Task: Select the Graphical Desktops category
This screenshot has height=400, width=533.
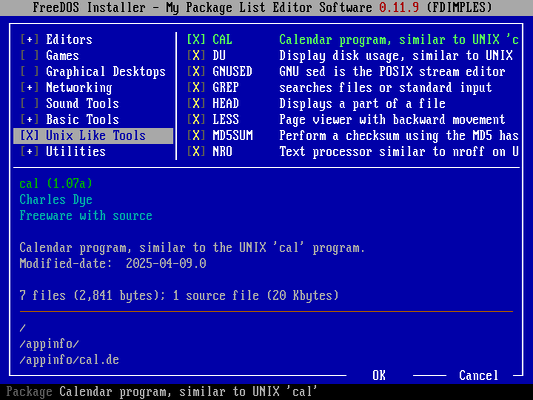Action: (x=106, y=72)
